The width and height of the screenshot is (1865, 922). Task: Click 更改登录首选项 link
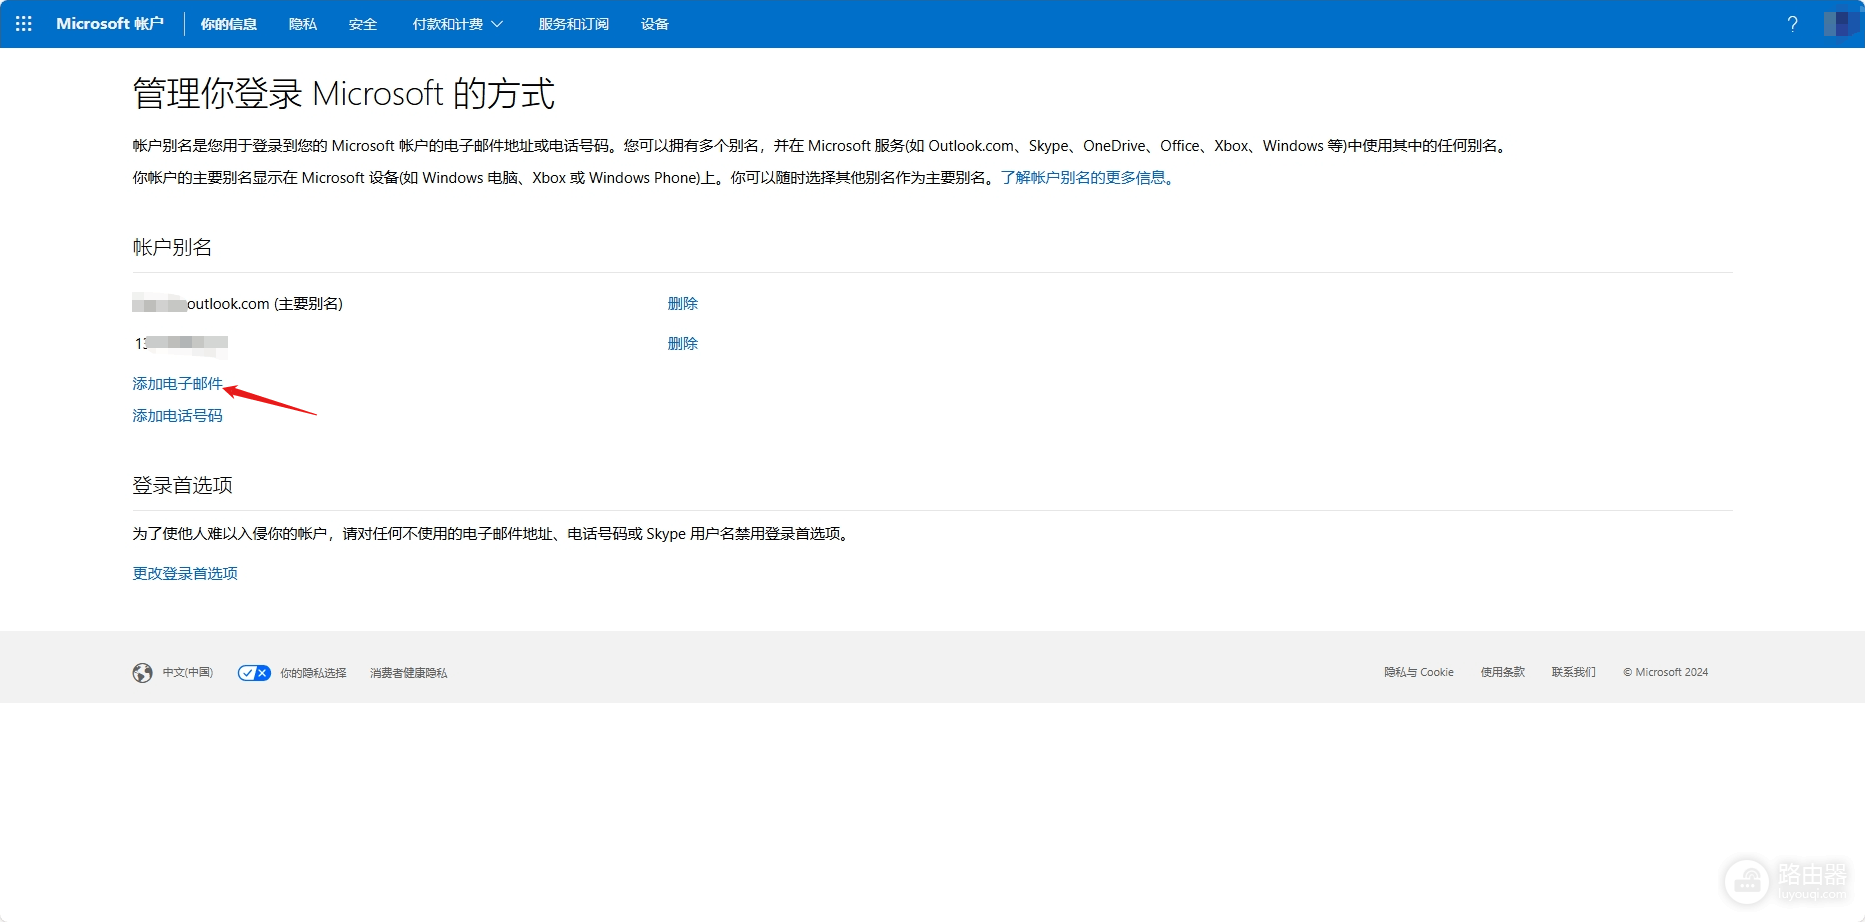tap(185, 573)
